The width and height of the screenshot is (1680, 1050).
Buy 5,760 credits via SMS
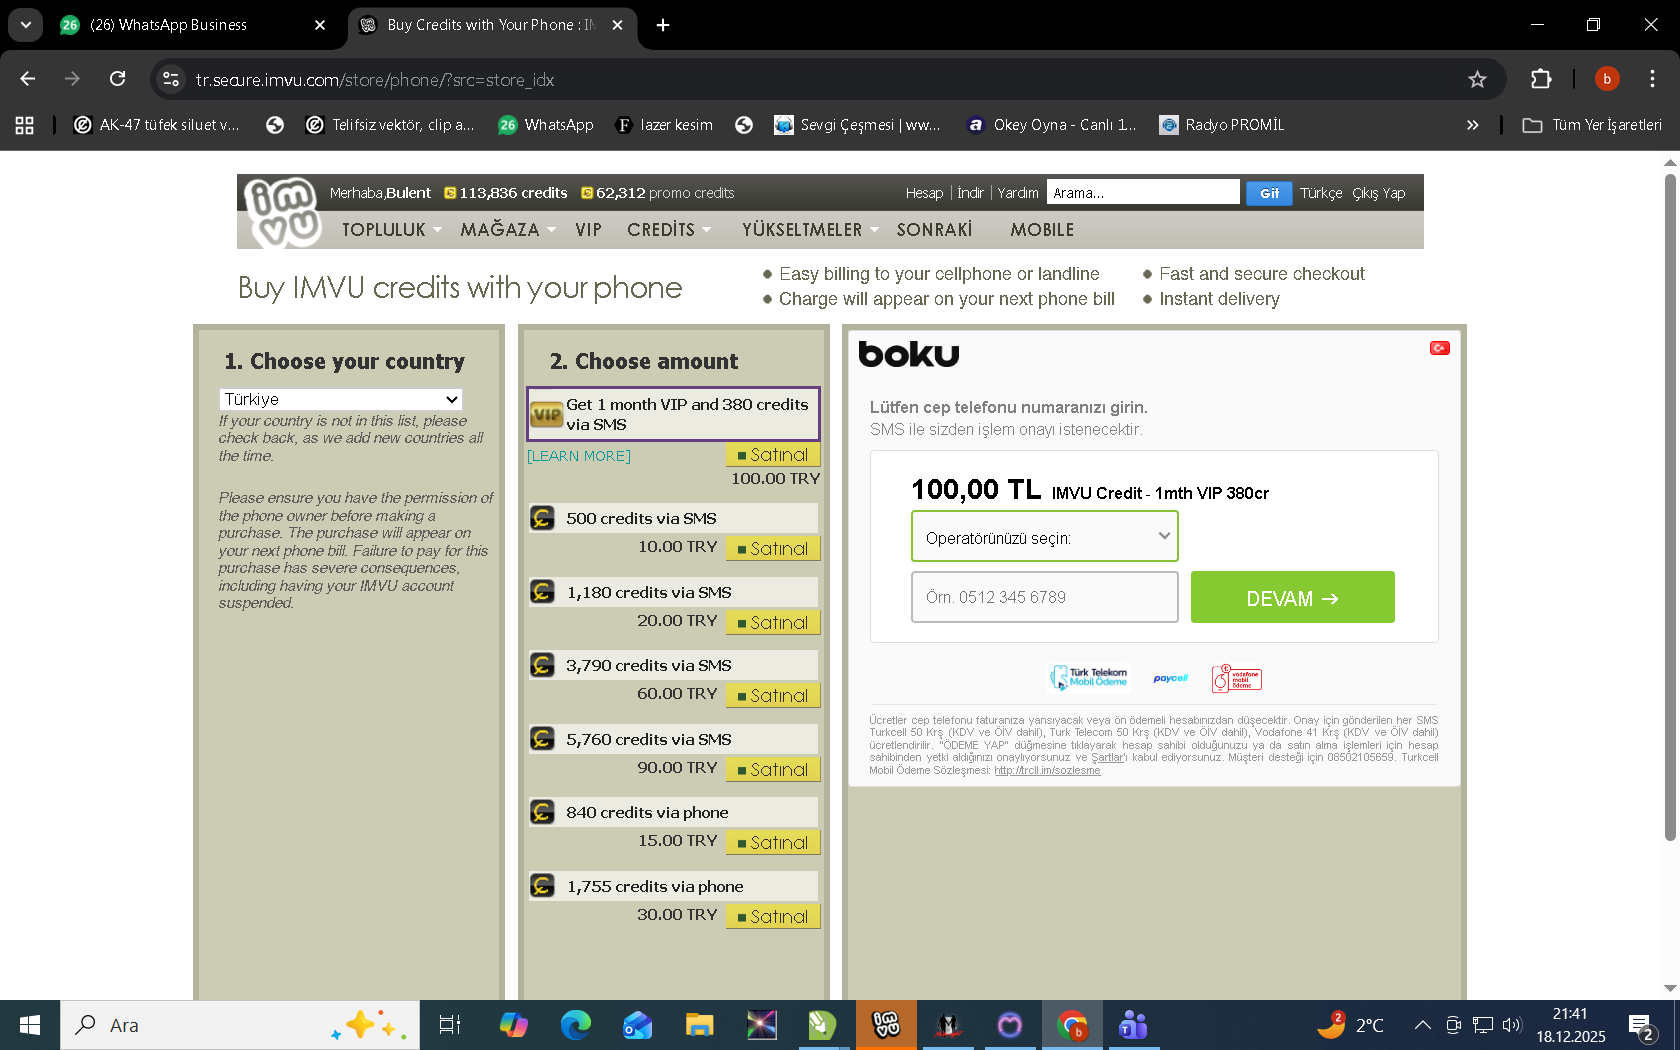[x=773, y=770]
